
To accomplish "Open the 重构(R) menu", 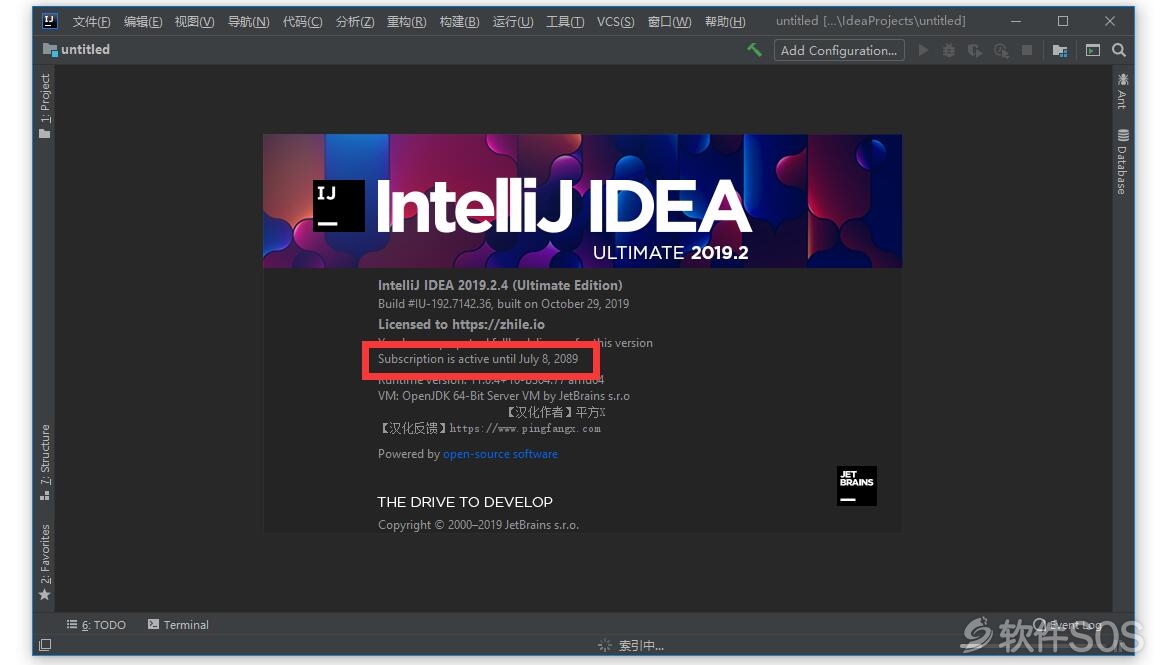I will [x=406, y=21].
